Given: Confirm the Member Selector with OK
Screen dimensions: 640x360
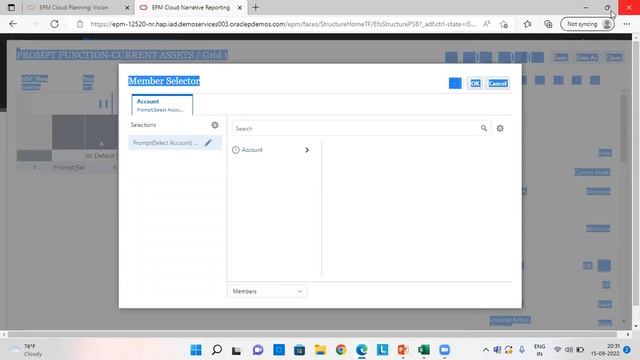Looking at the screenshot, I should click(475, 83).
